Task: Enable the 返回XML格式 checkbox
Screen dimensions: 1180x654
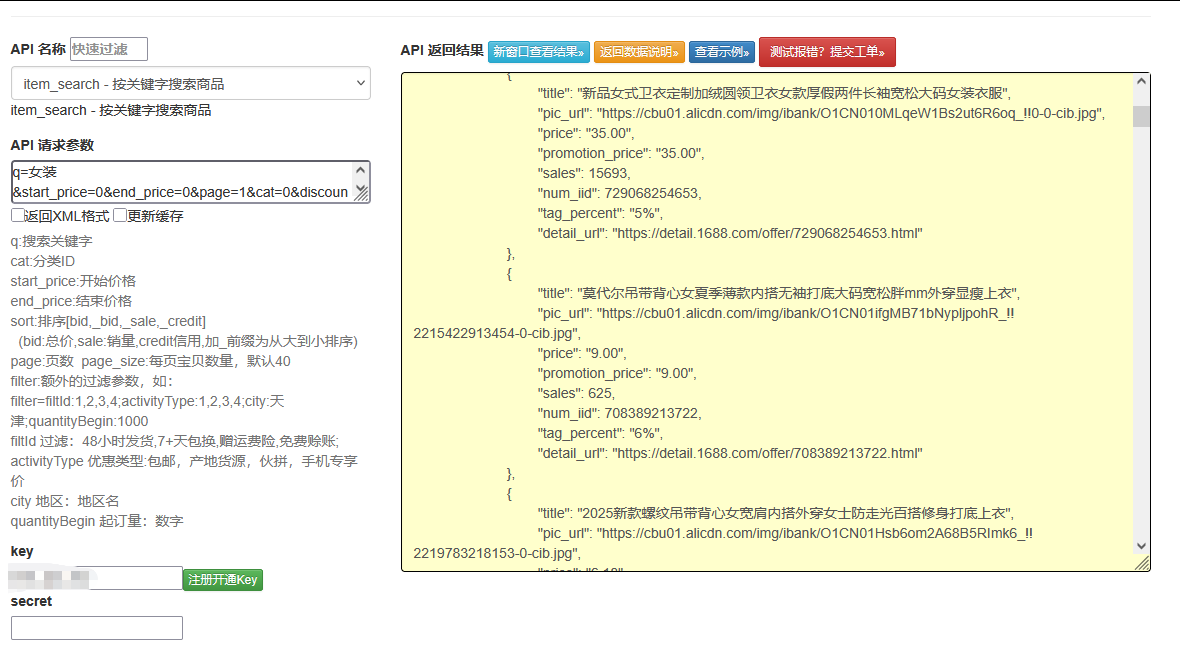Action: point(17,215)
